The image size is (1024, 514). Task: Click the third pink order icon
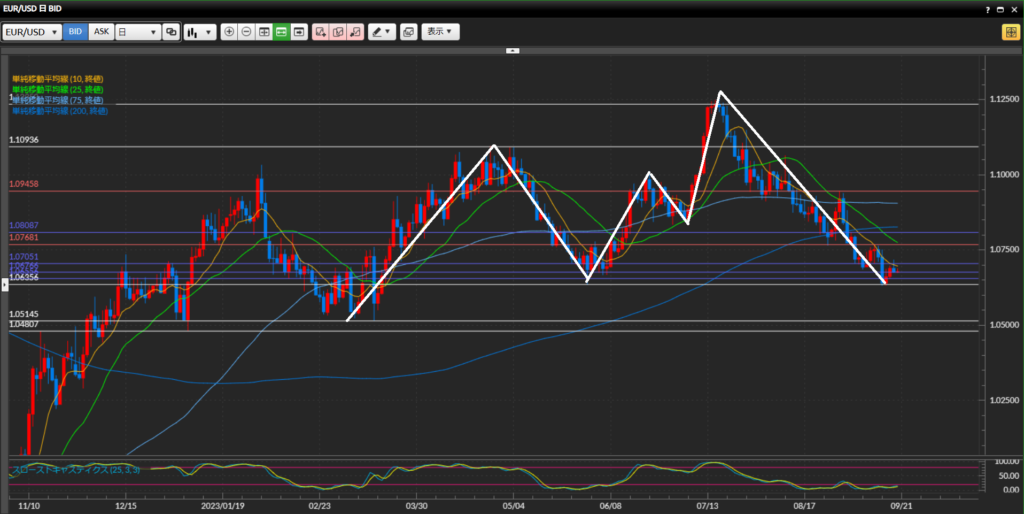(354, 32)
